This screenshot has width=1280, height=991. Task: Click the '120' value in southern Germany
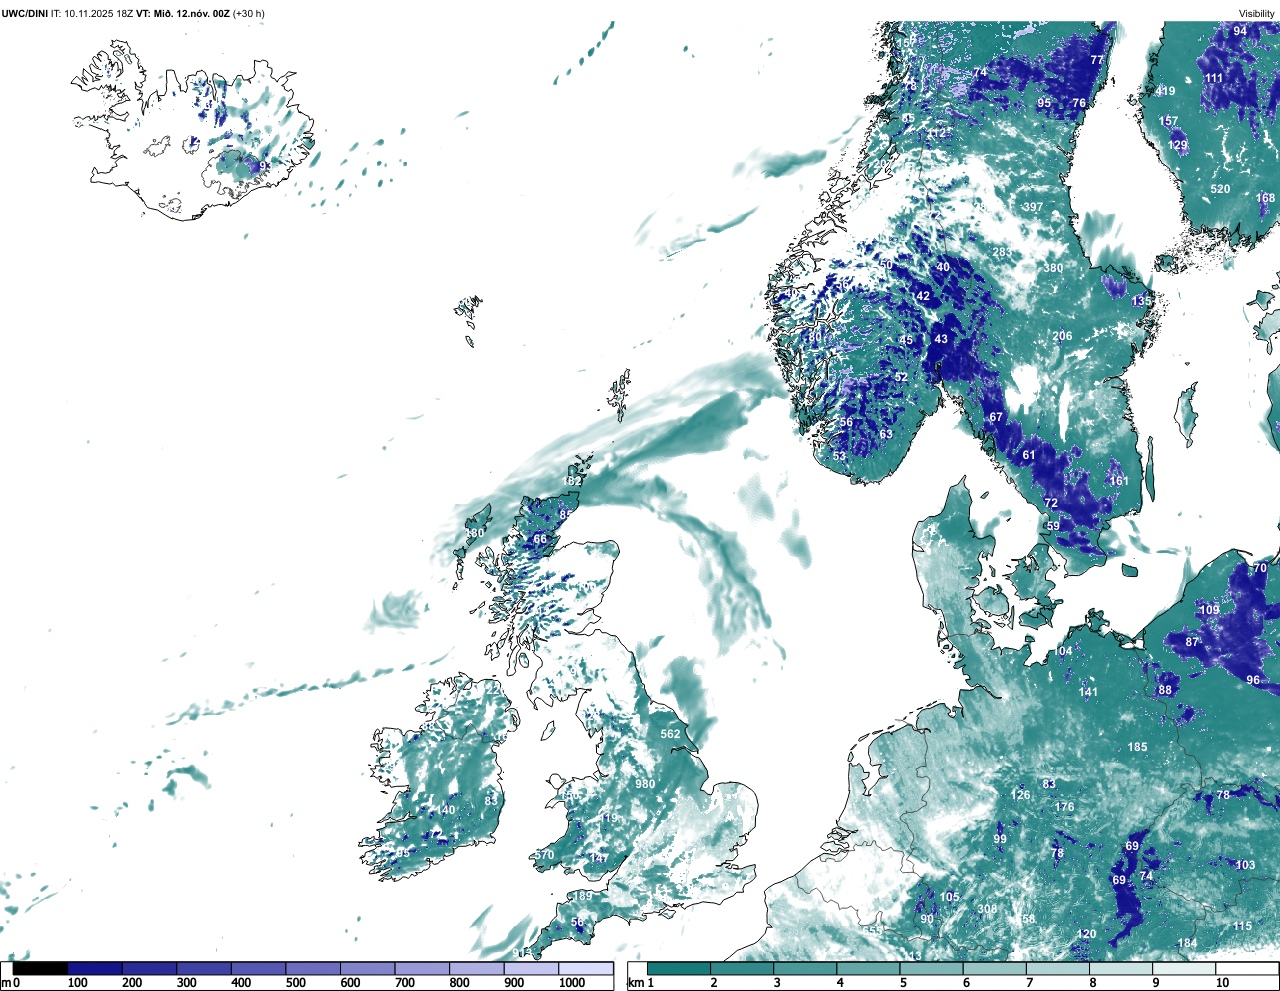click(1086, 934)
